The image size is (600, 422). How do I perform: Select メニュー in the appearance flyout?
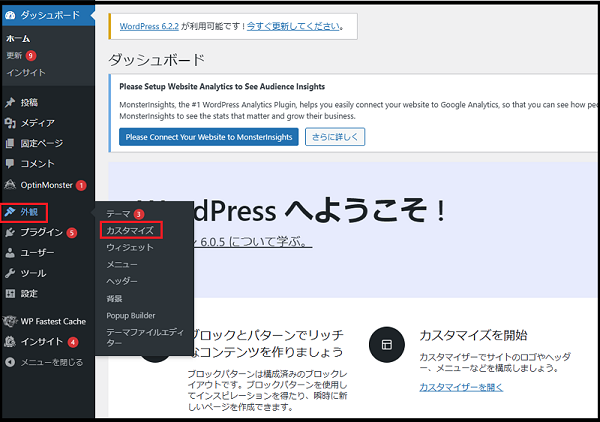122,264
